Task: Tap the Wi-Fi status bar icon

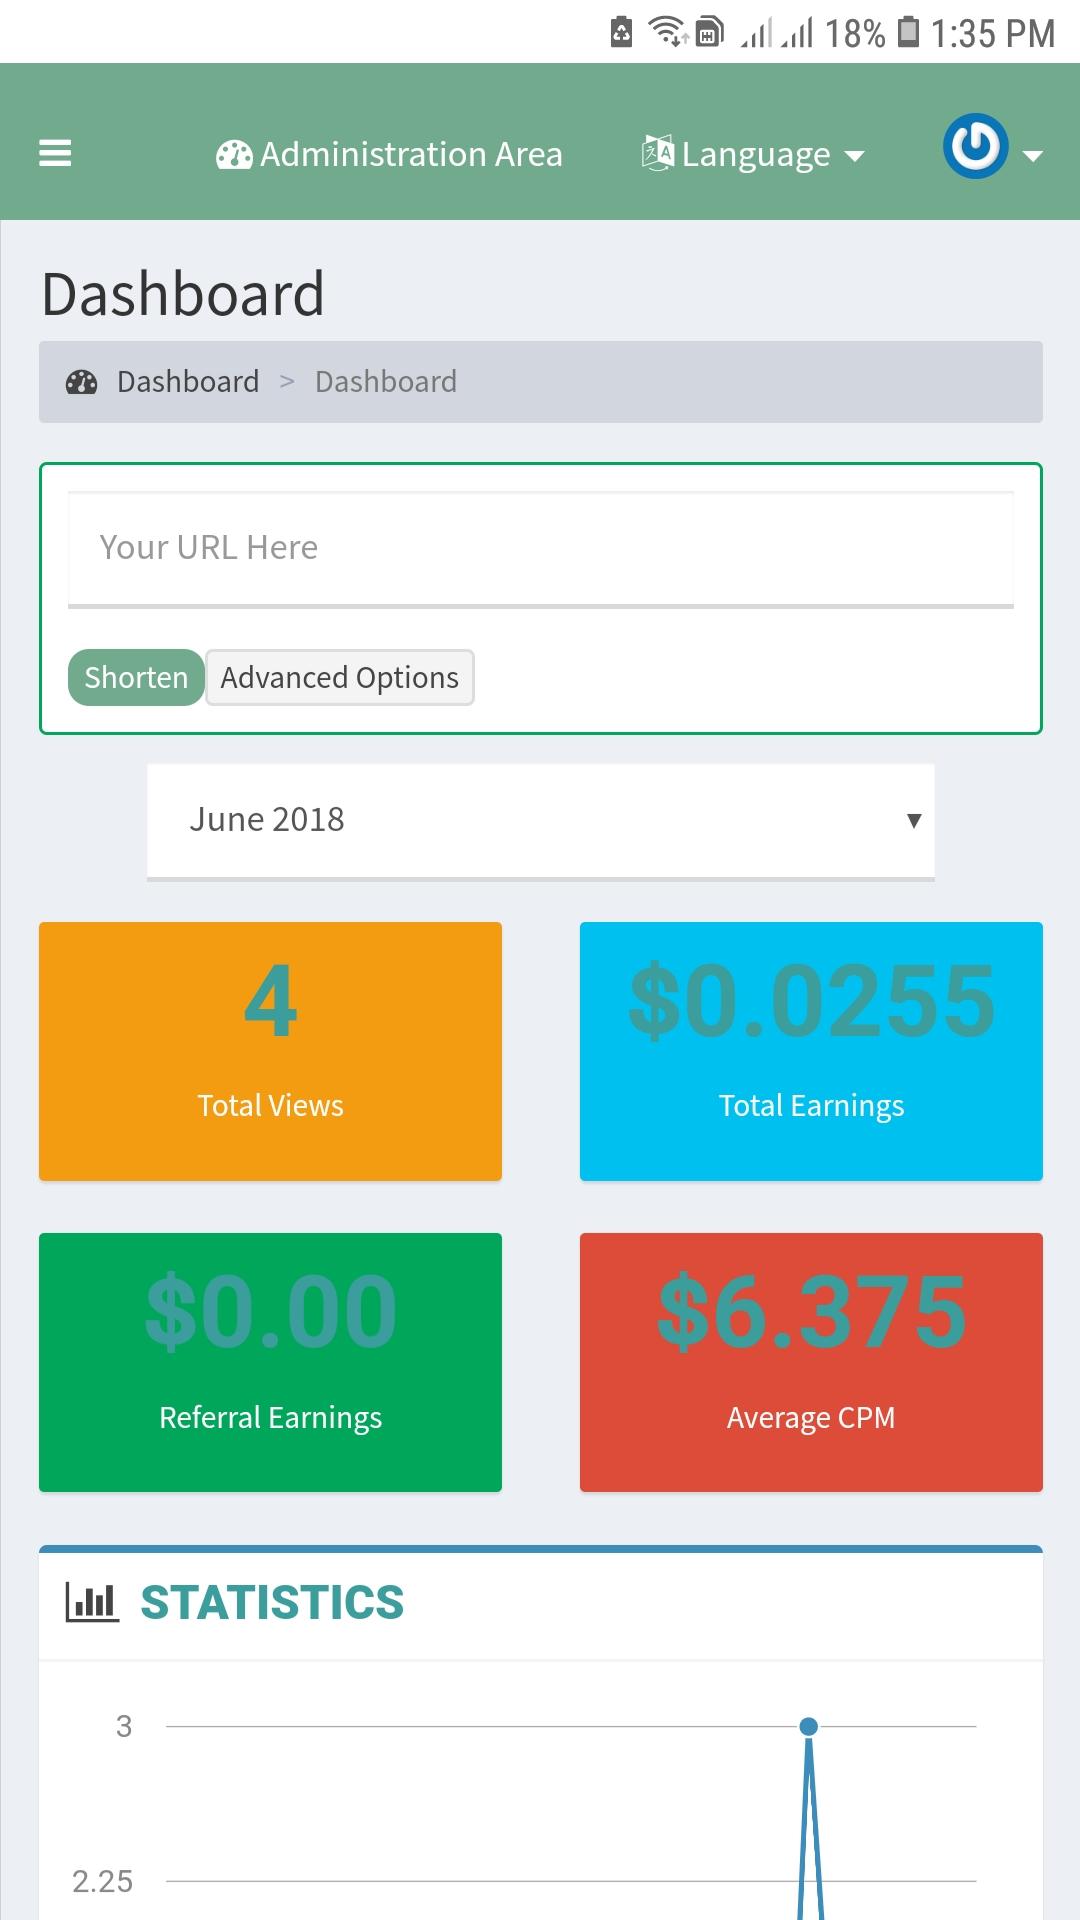Action: 668,32
